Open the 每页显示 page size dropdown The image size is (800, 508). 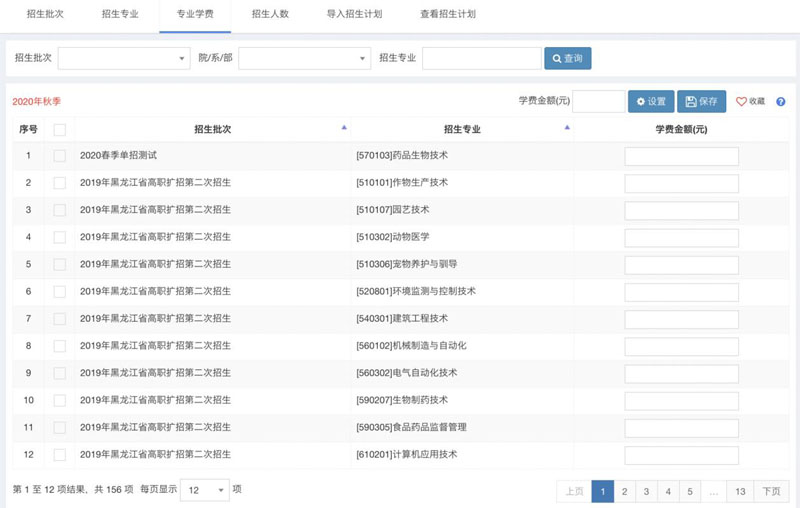[207, 490]
